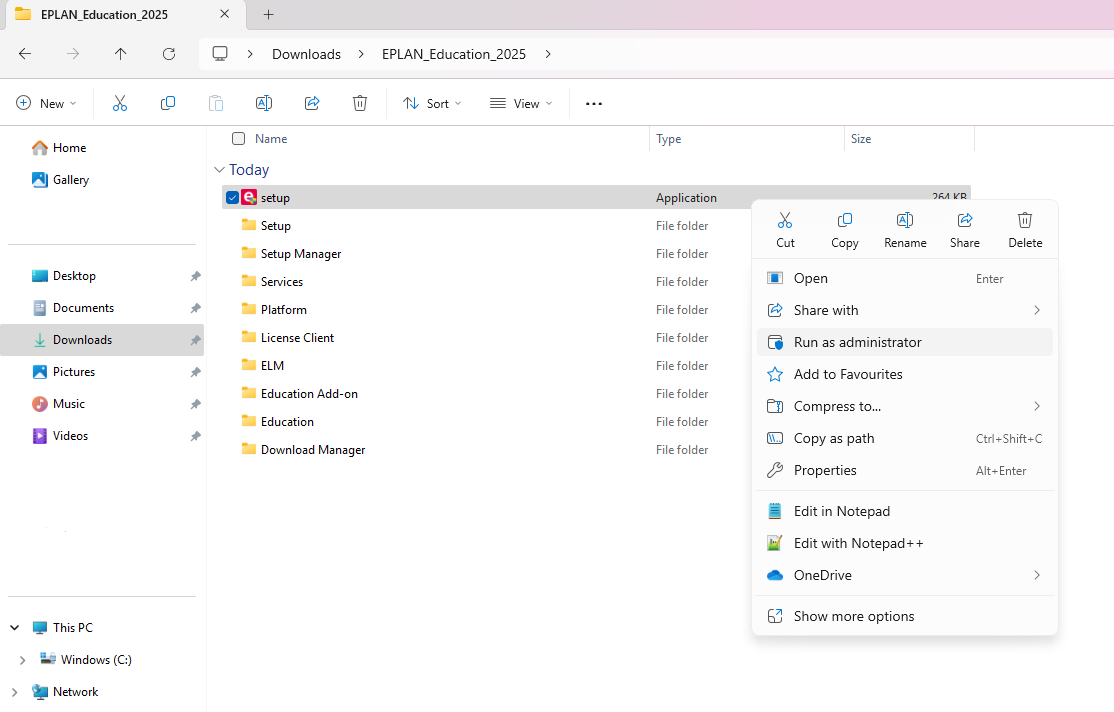This screenshot has width=1114, height=712.
Task: Open the See more toolbar menu
Action: (x=593, y=103)
